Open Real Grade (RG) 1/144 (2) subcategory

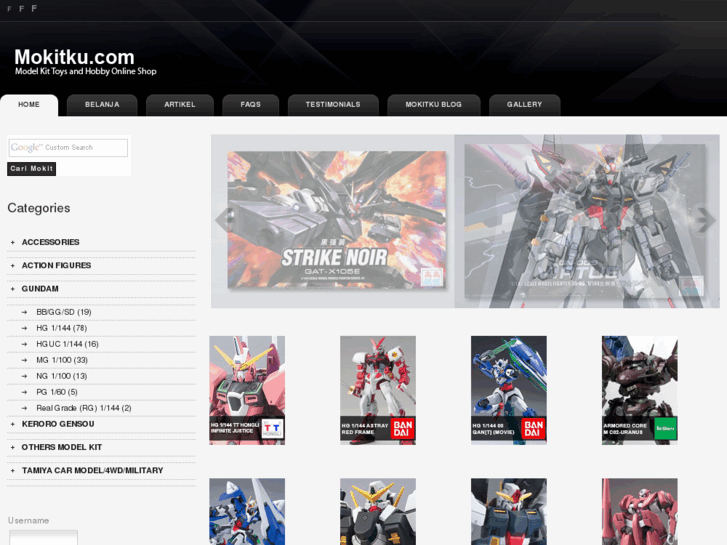(x=84, y=408)
